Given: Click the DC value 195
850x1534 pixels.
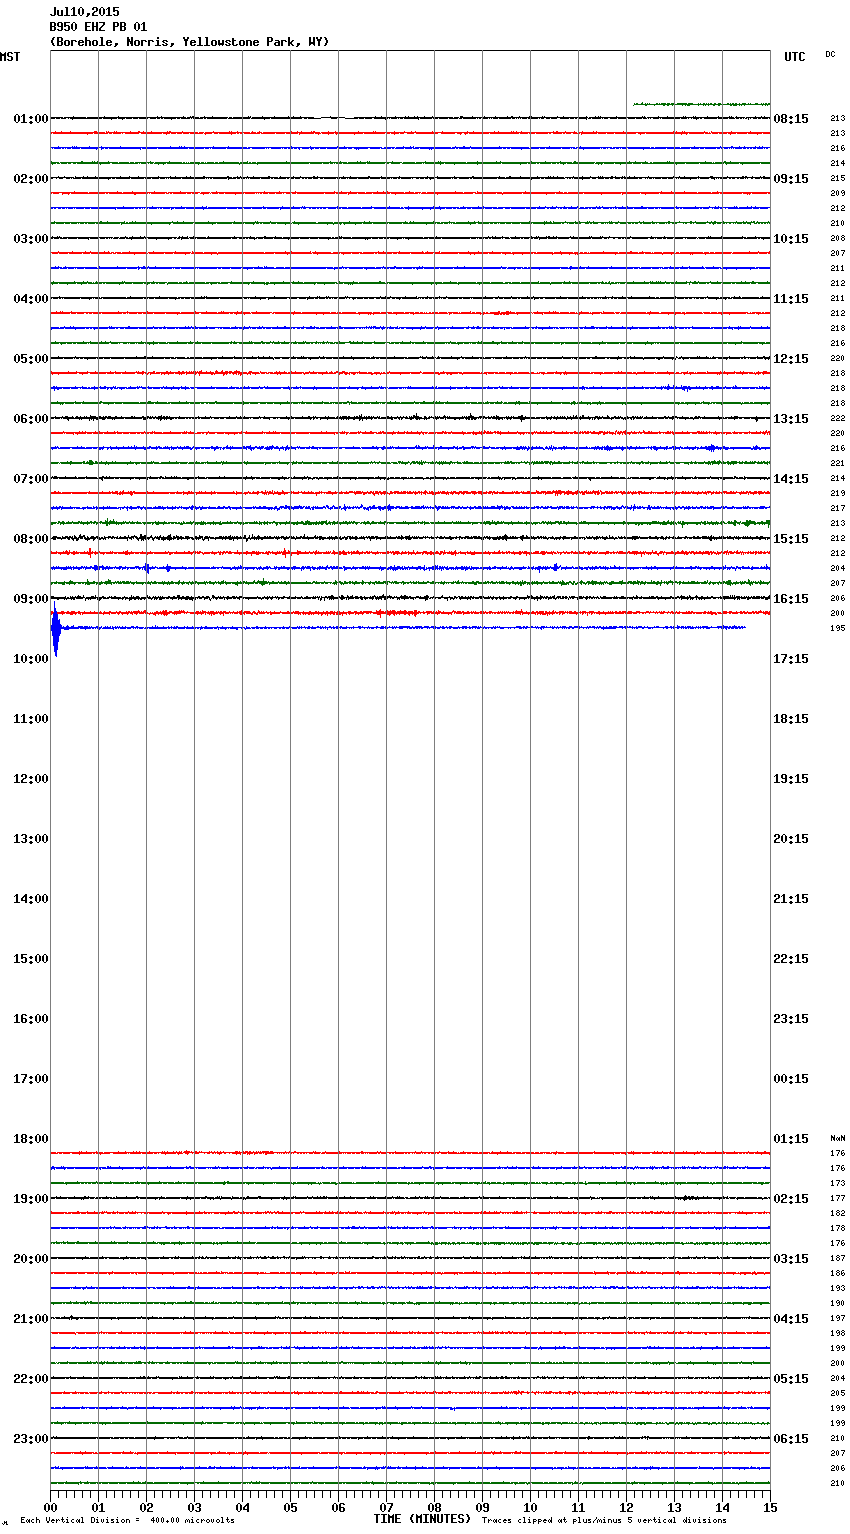Looking at the screenshot, I should tap(838, 628).
